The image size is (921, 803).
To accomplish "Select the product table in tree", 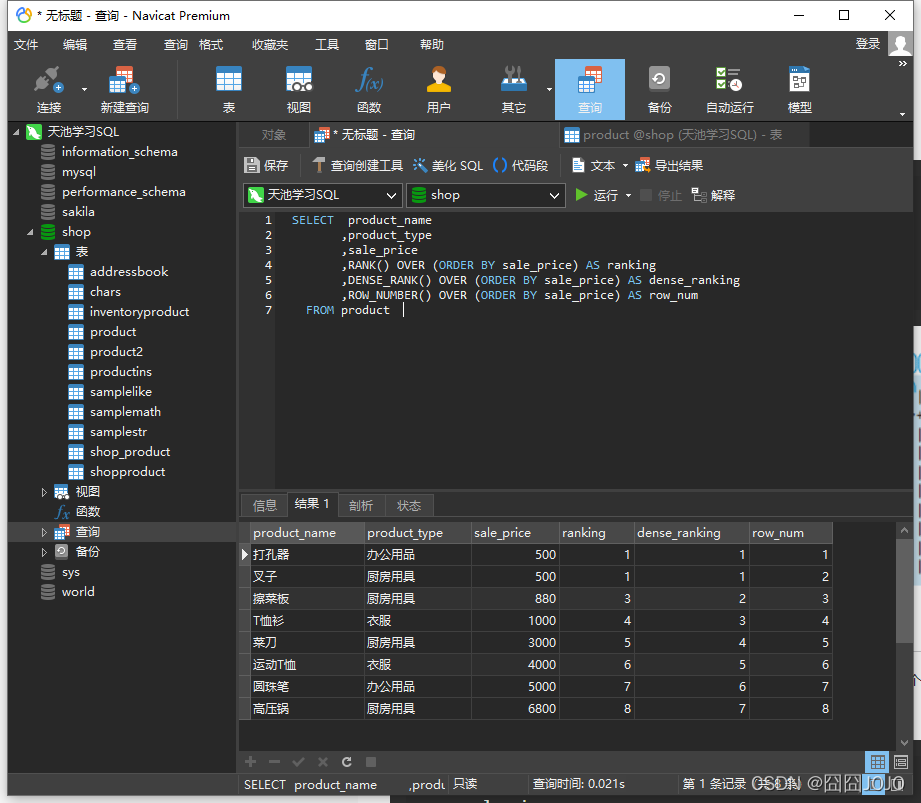I will click(113, 332).
